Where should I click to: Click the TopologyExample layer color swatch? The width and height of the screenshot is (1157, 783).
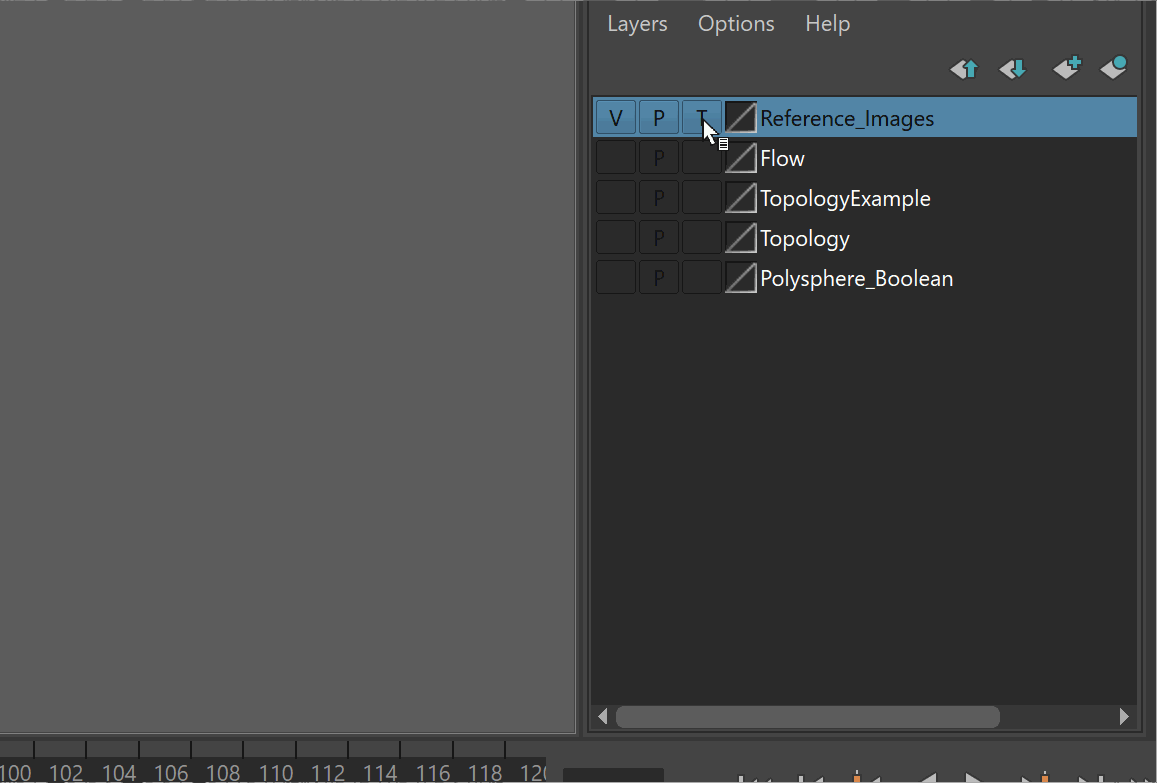[740, 198]
